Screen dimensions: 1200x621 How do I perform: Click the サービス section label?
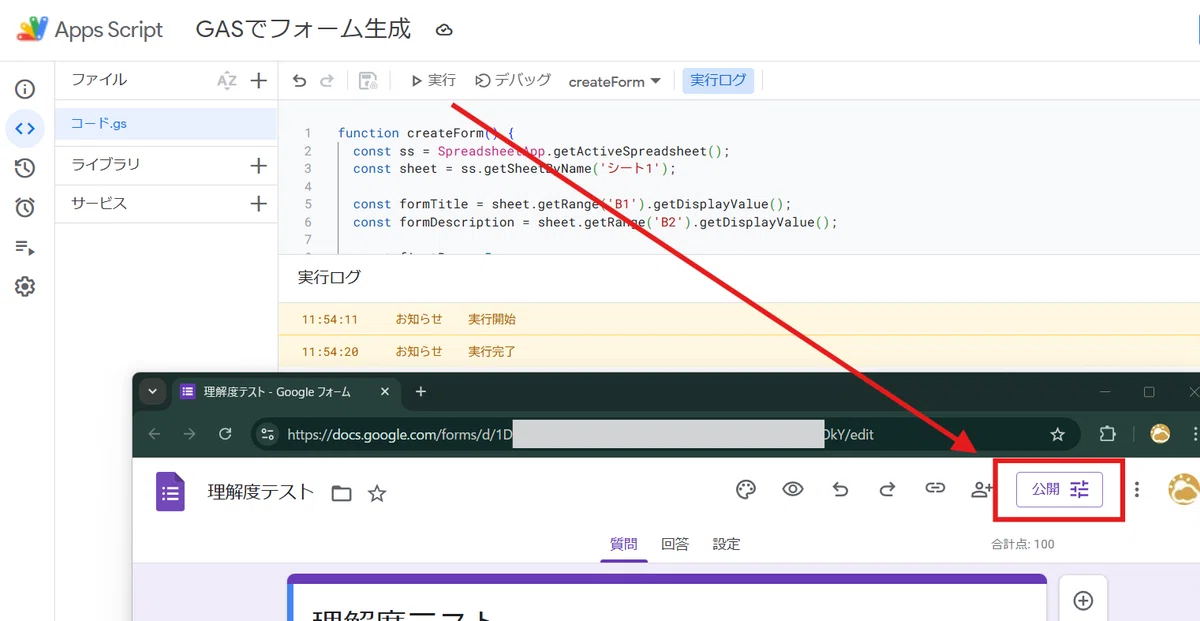click(99, 204)
